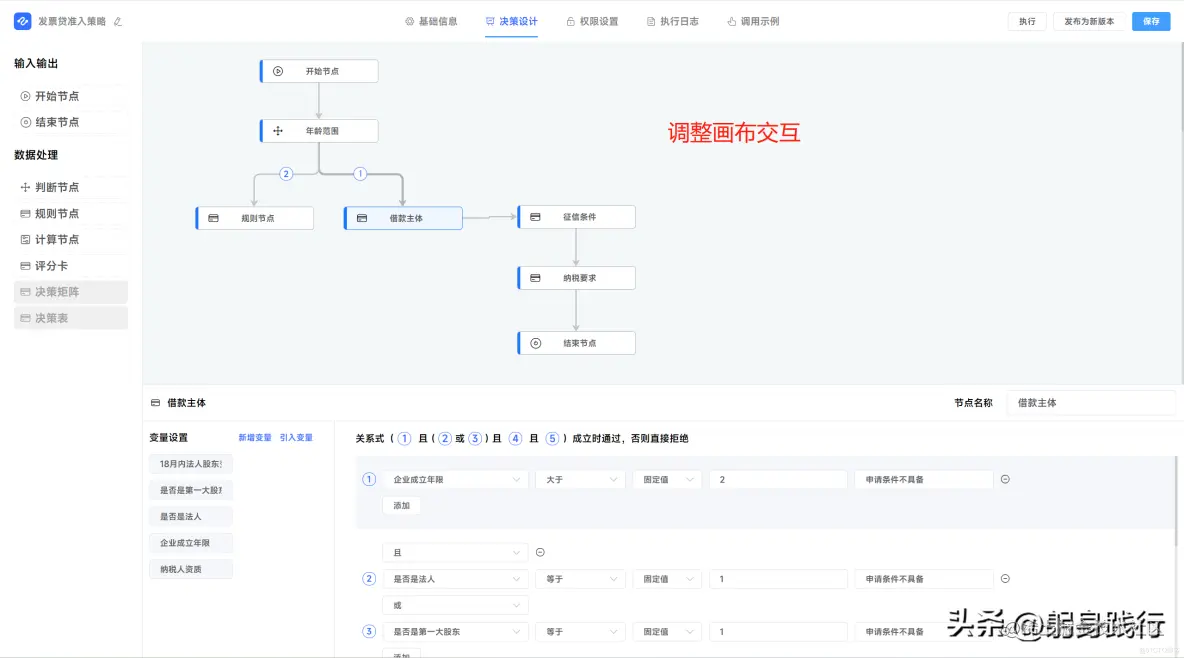1184x658 pixels.
Task: Click the app logo icon at top left
Action: click(22, 20)
